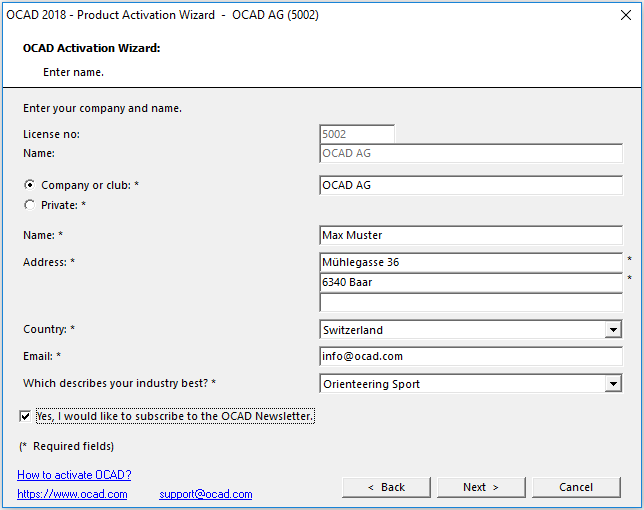
Task: Open the How to activate OCAD link
Action: 74,475
